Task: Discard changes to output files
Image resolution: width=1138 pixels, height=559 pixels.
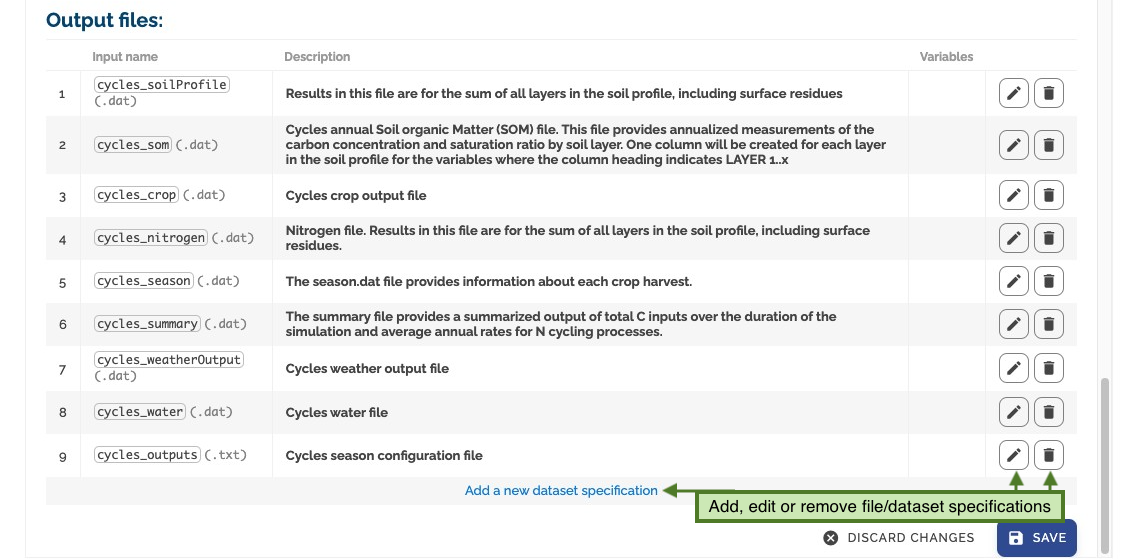Action: click(x=898, y=538)
